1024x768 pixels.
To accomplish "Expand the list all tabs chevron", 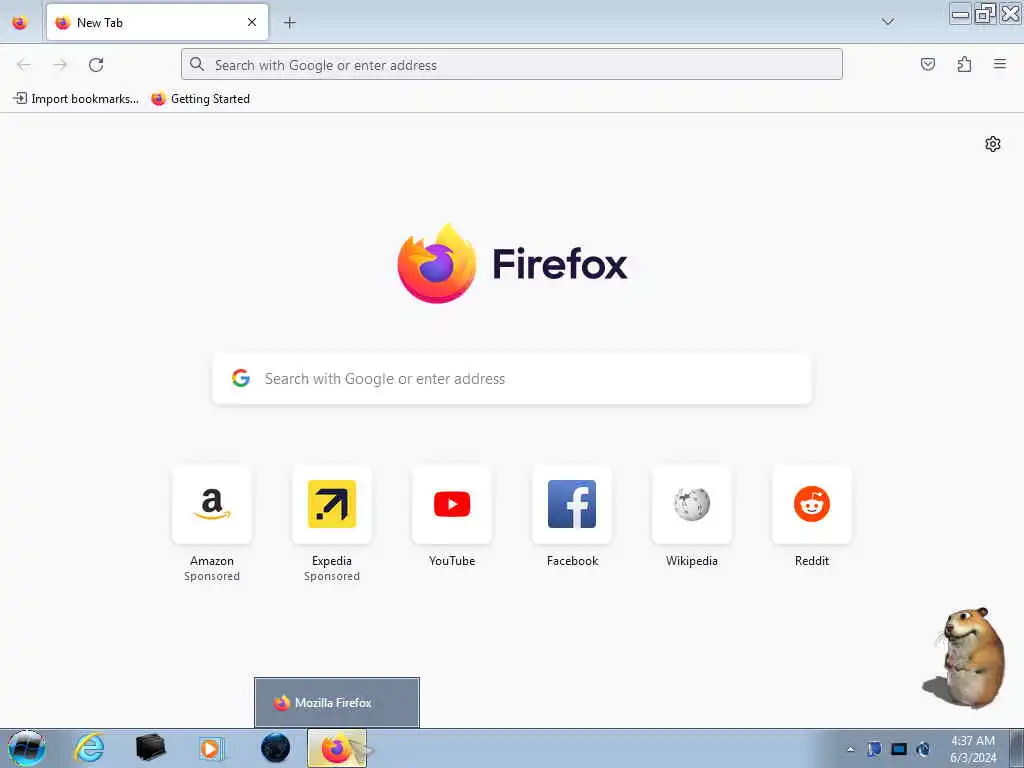I will [888, 22].
